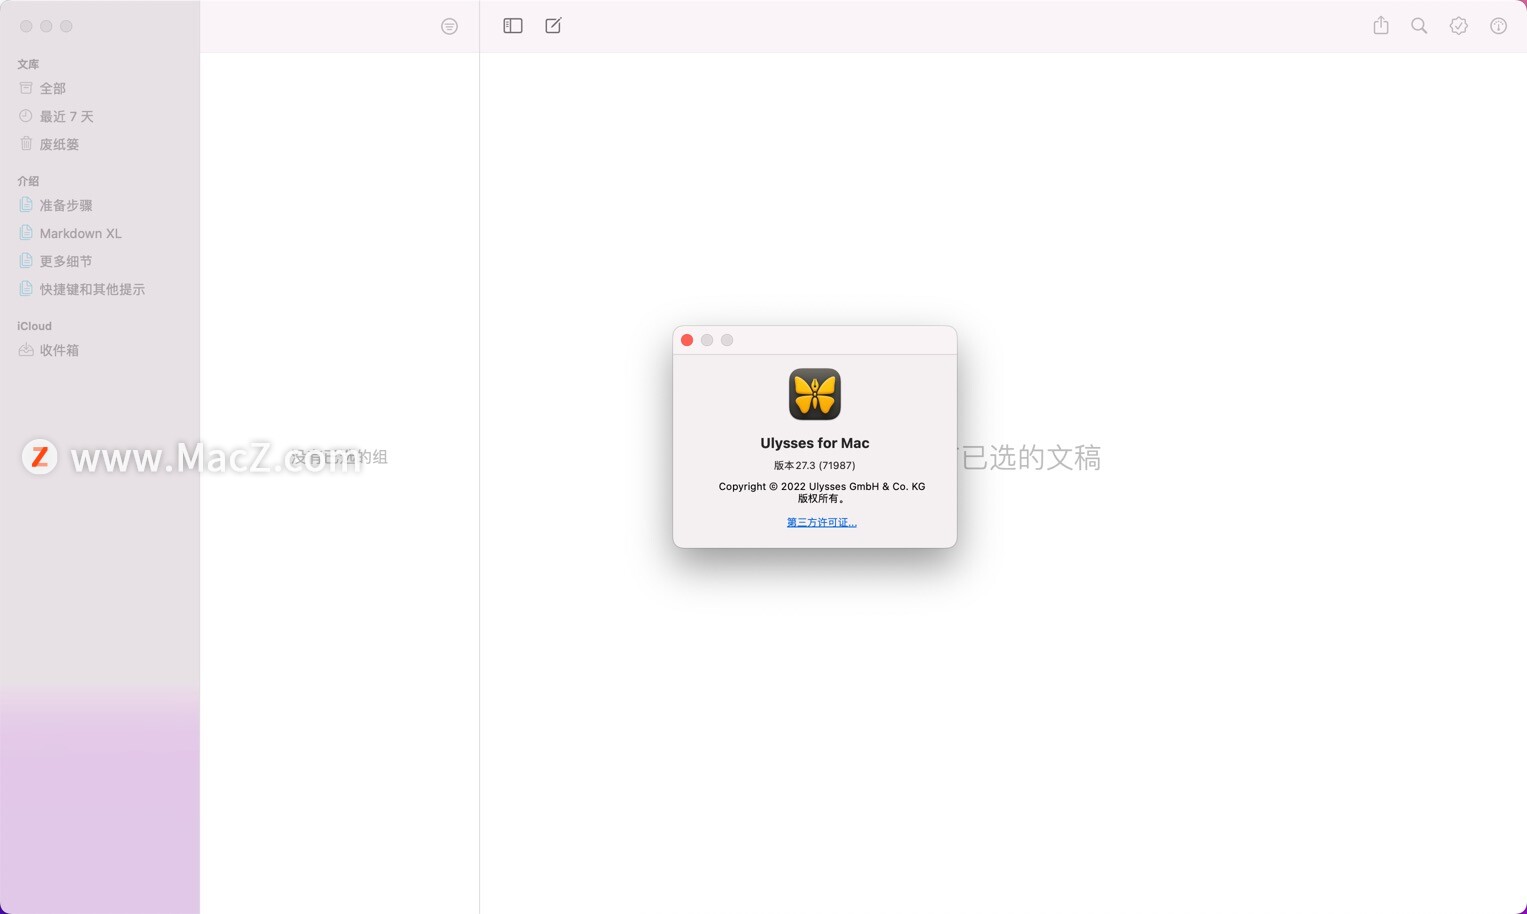Create a new sheet with compose icon

pyautogui.click(x=553, y=26)
